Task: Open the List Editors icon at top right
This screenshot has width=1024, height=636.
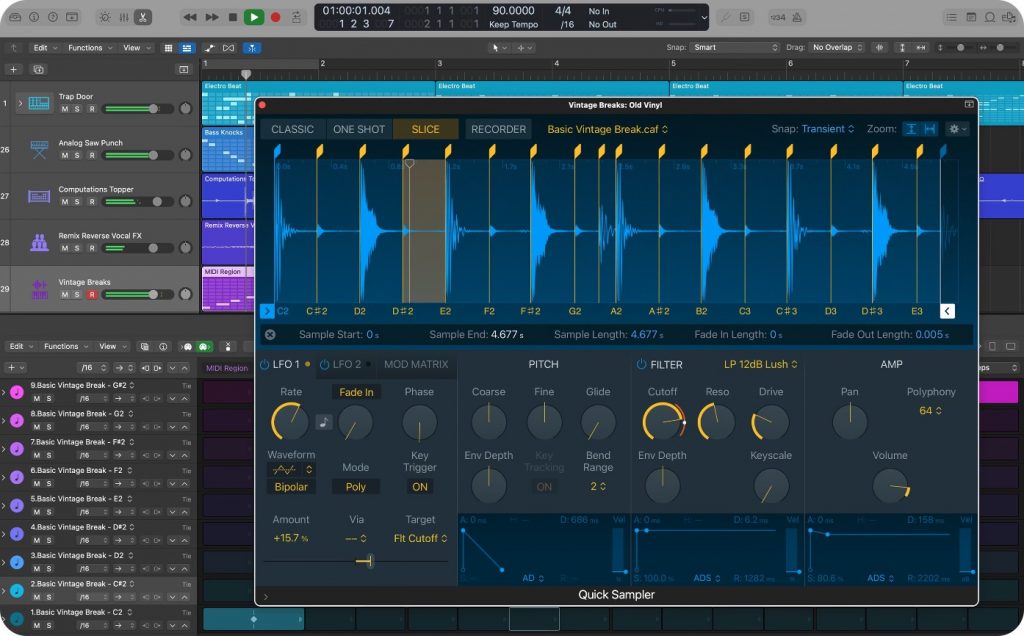Action: (951, 17)
